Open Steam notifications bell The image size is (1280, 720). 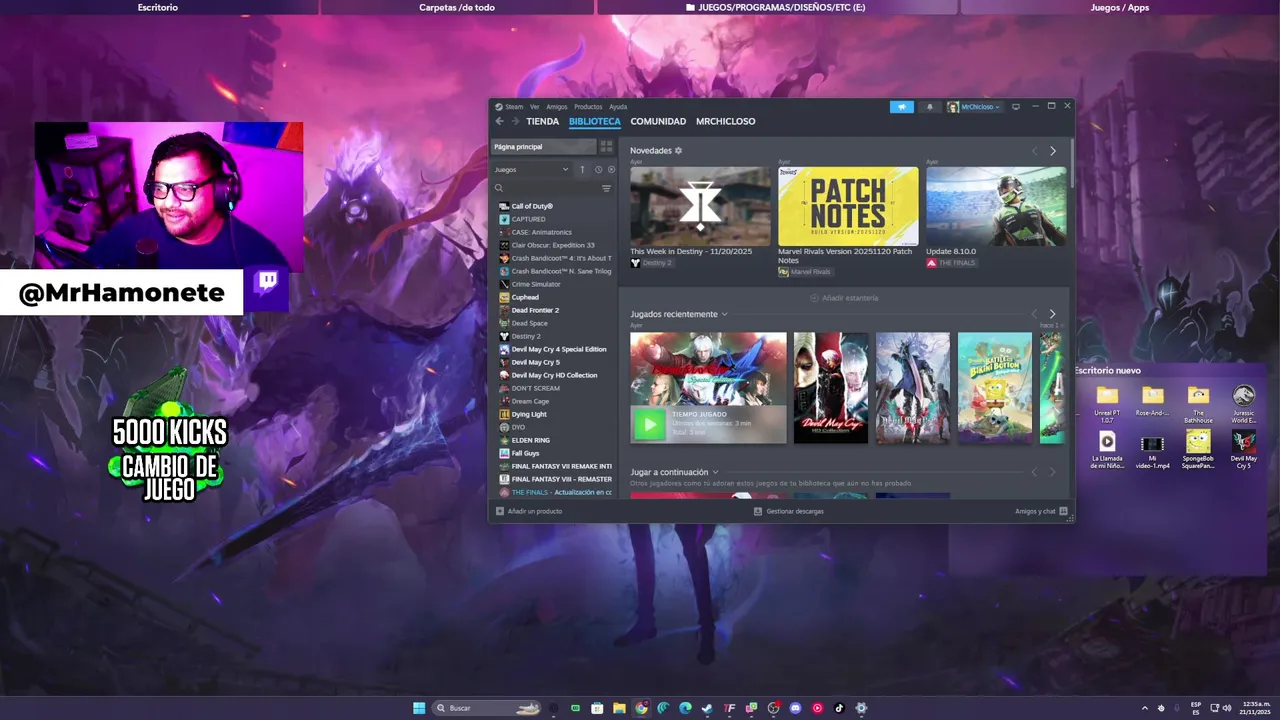pyautogui.click(x=929, y=107)
